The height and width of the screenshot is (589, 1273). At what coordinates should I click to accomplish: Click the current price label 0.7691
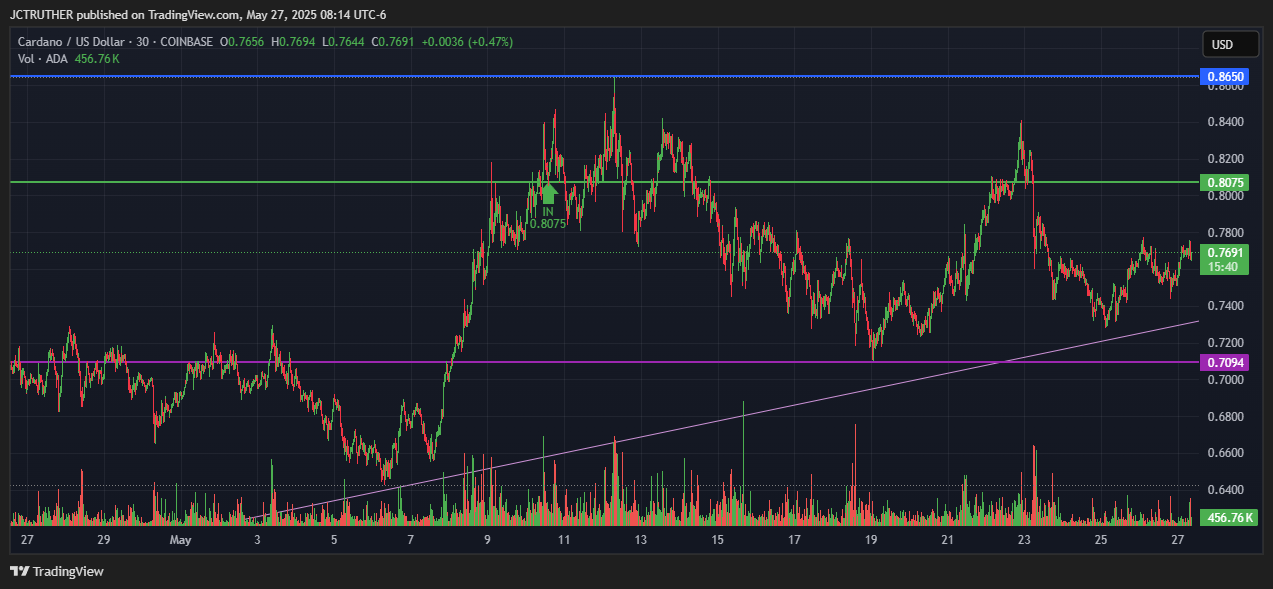coord(1225,253)
